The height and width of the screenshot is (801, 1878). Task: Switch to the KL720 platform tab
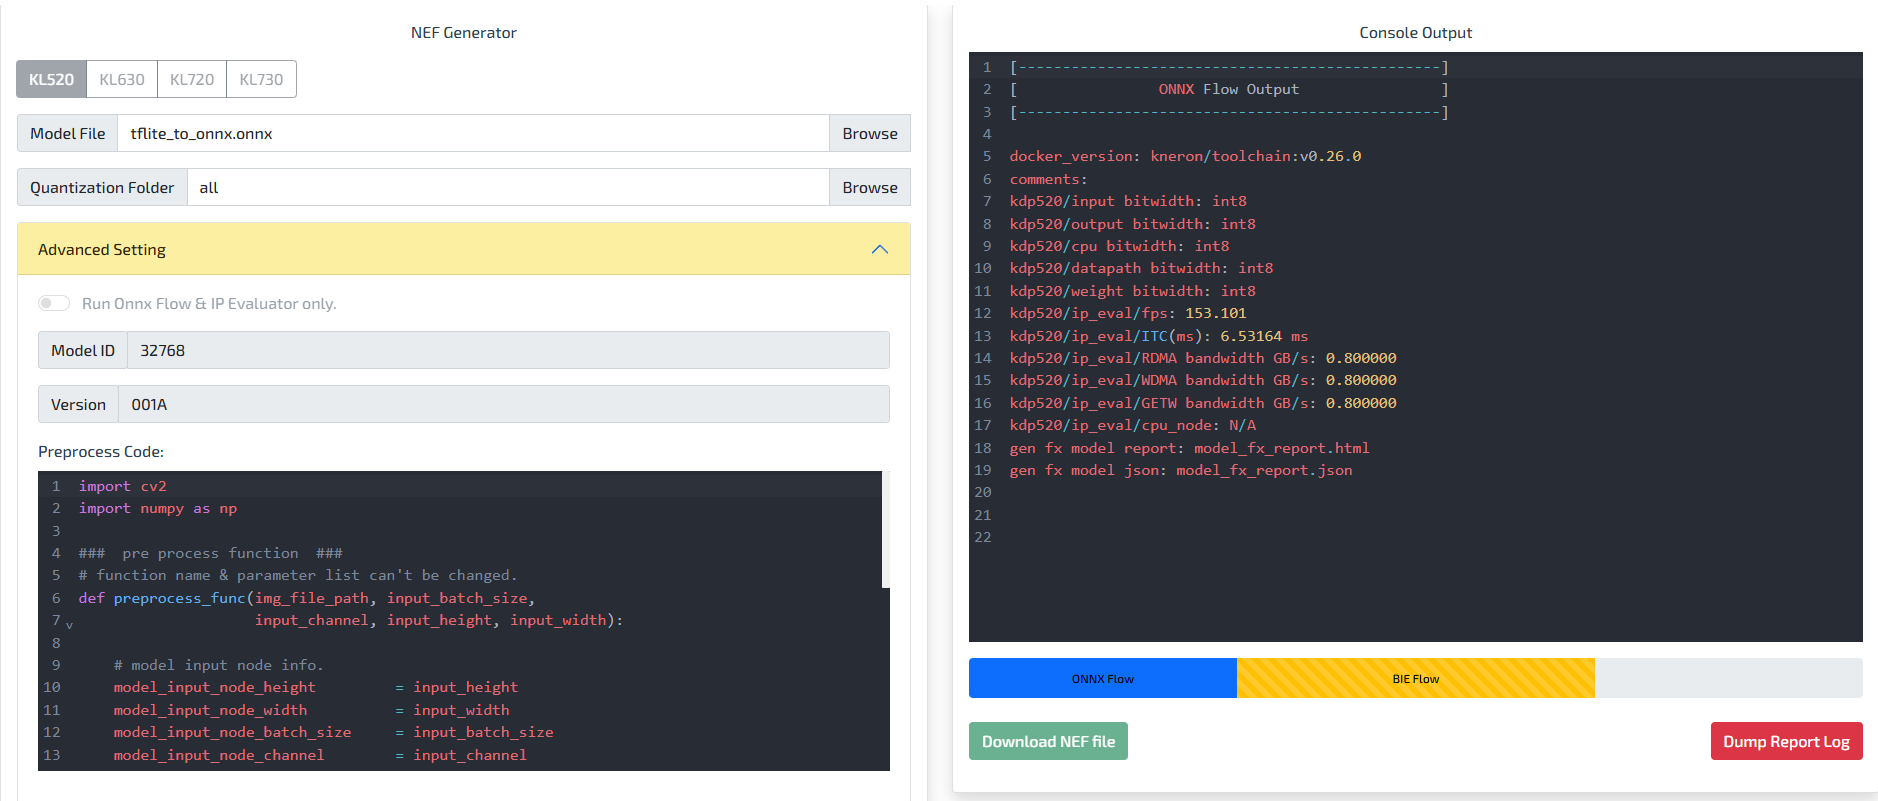[x=192, y=79]
